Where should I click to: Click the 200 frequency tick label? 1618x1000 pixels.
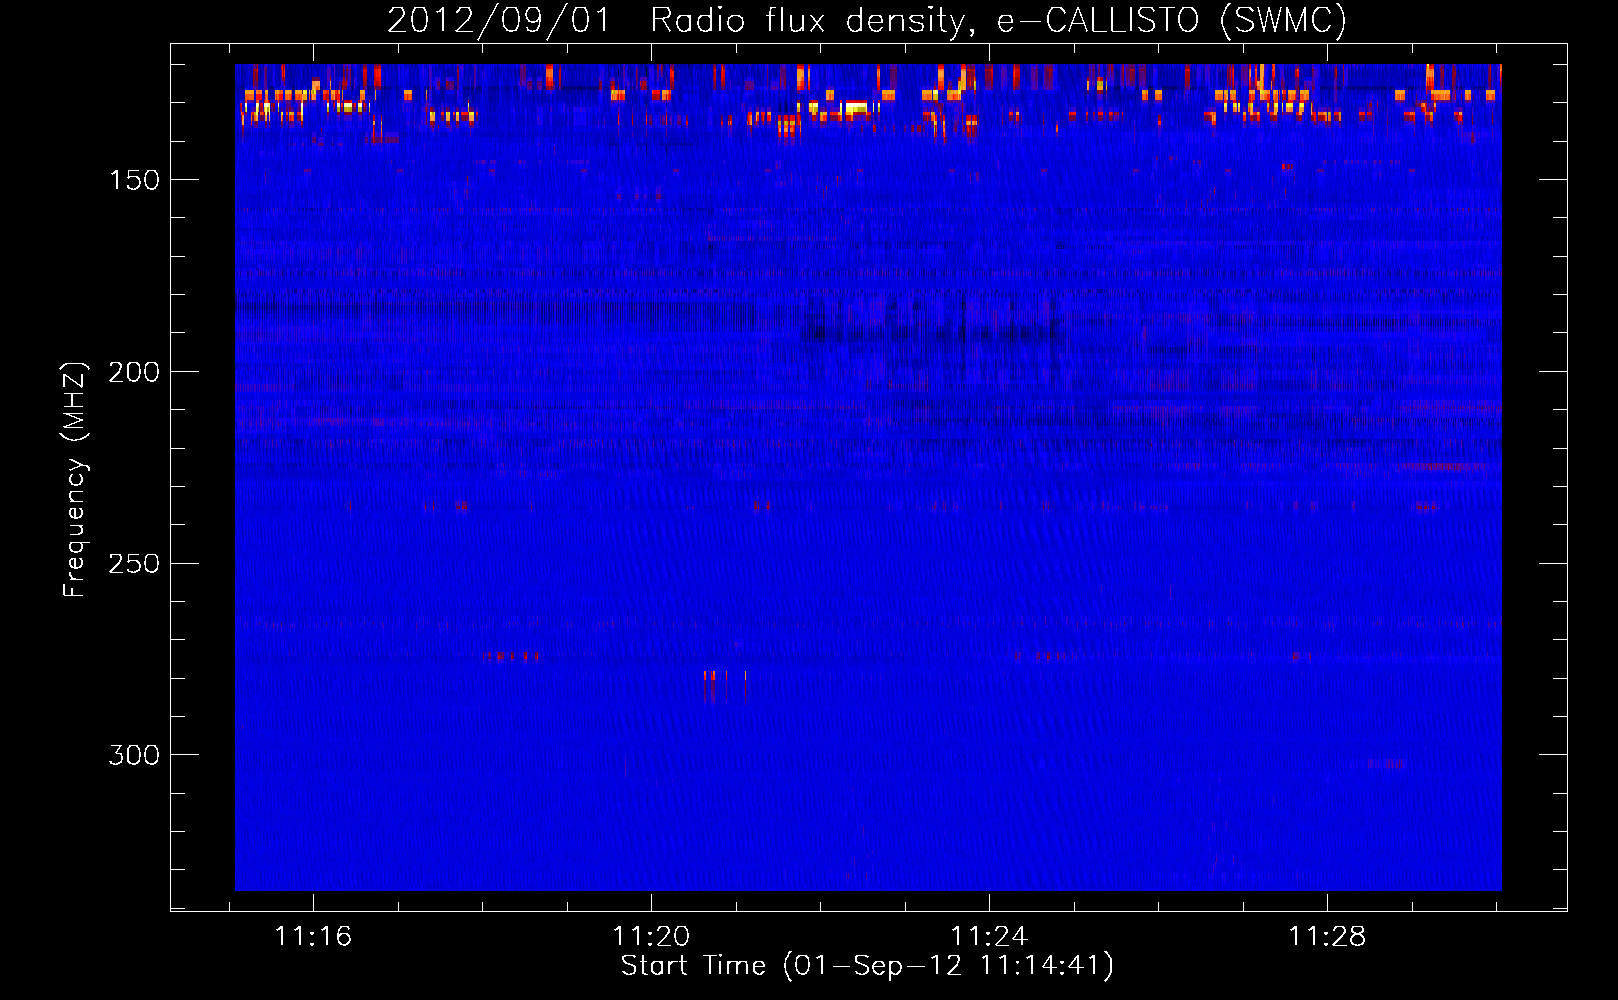(x=134, y=372)
